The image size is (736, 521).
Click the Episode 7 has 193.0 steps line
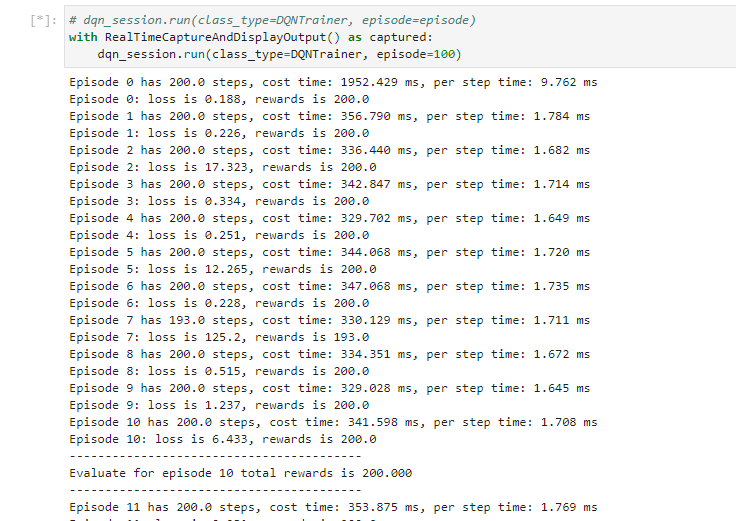coord(329,320)
